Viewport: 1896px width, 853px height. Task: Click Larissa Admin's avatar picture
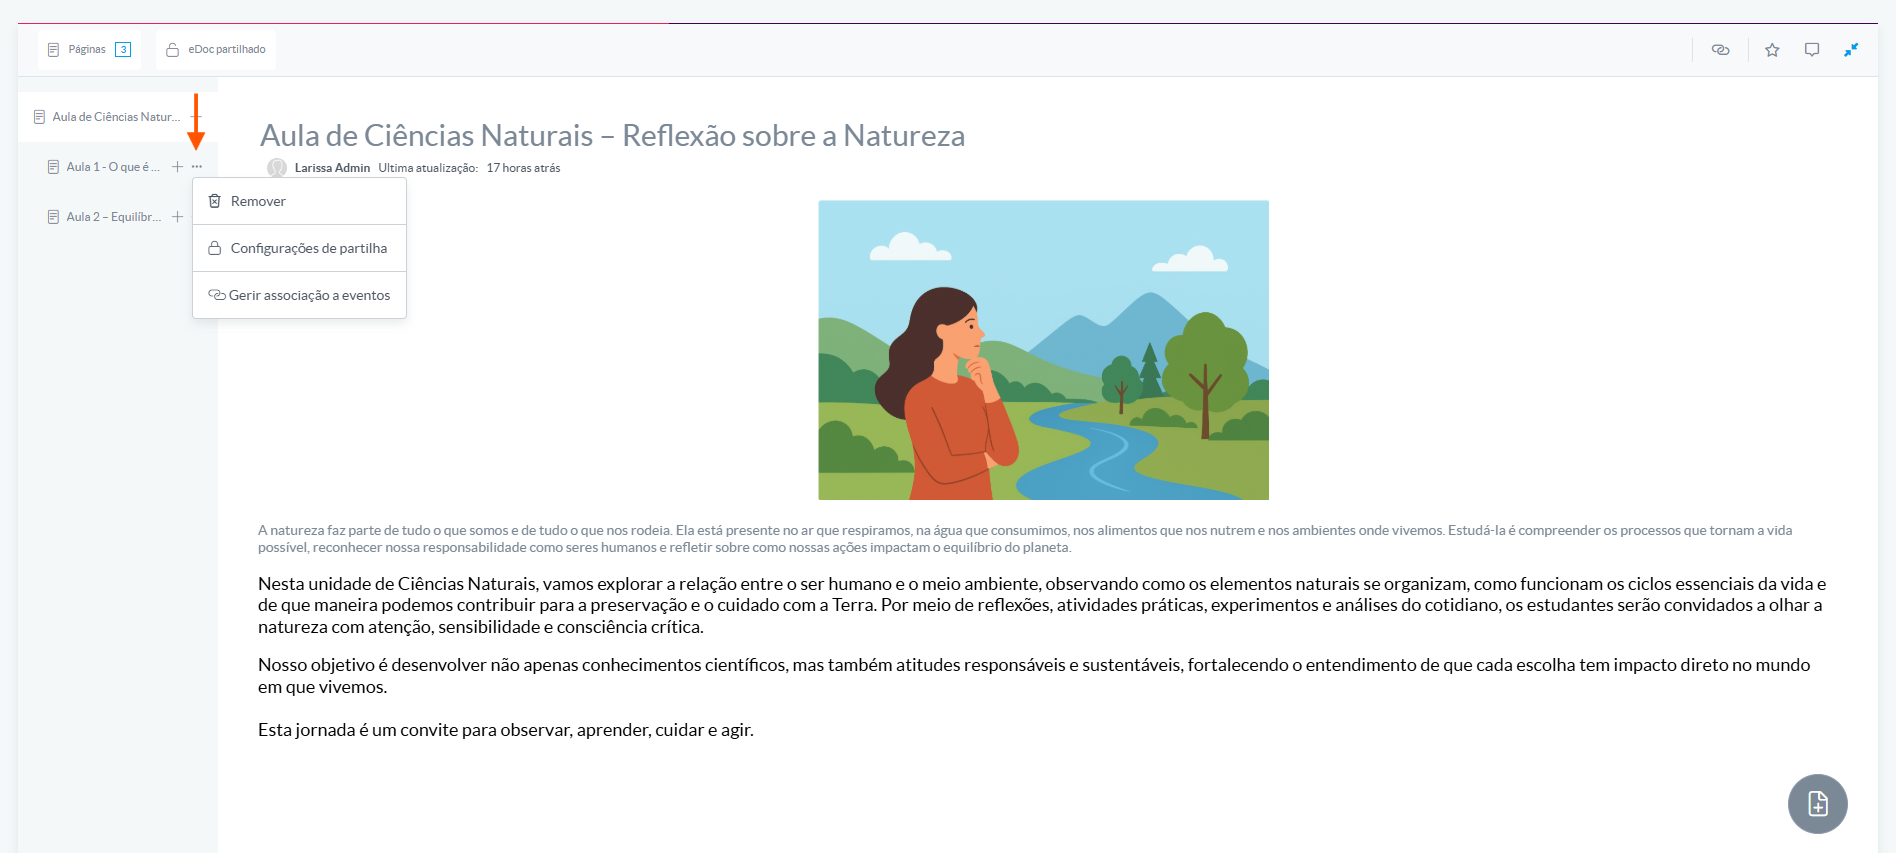(x=277, y=168)
